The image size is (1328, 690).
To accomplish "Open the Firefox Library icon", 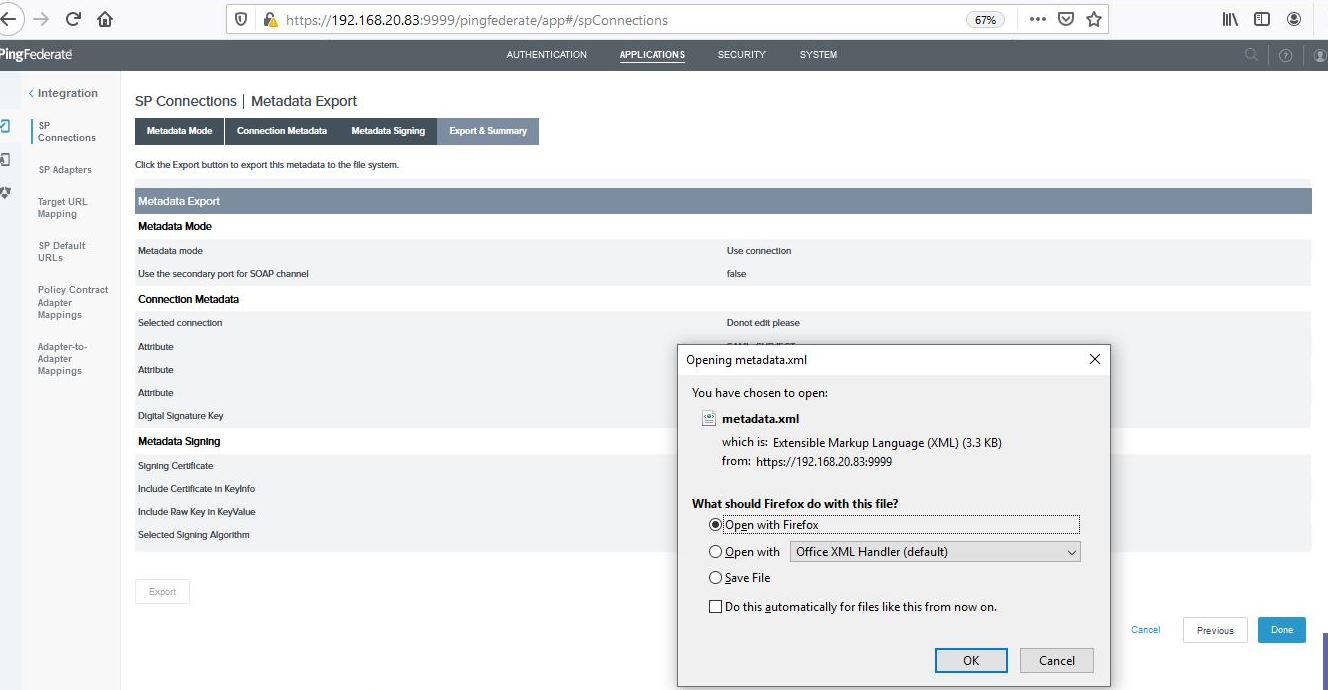I will (x=1230, y=19).
